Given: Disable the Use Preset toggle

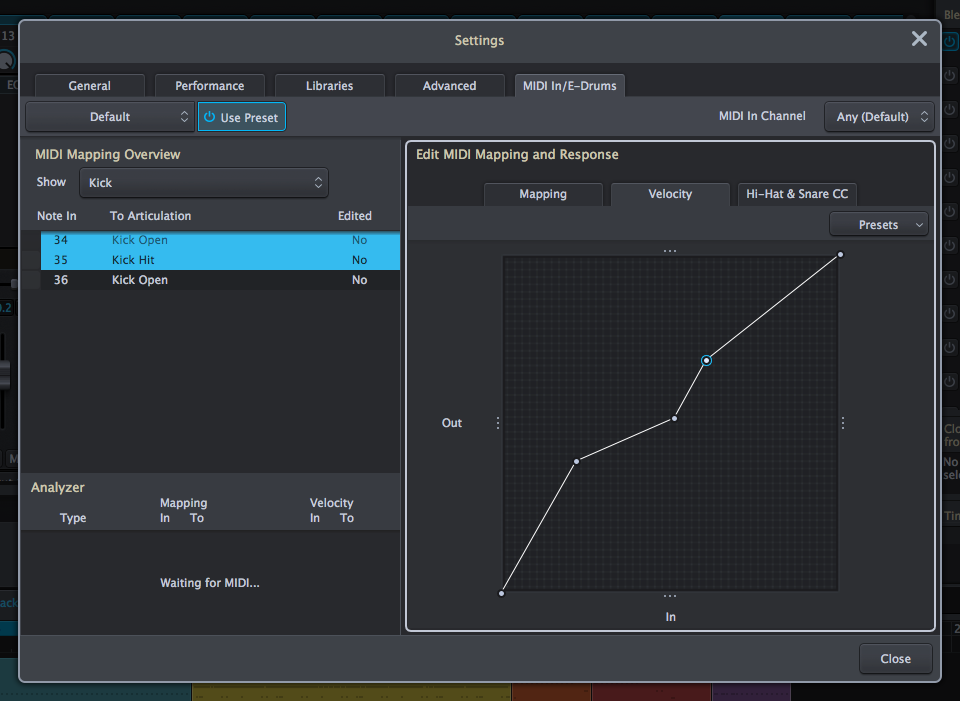Looking at the screenshot, I should click(x=241, y=116).
